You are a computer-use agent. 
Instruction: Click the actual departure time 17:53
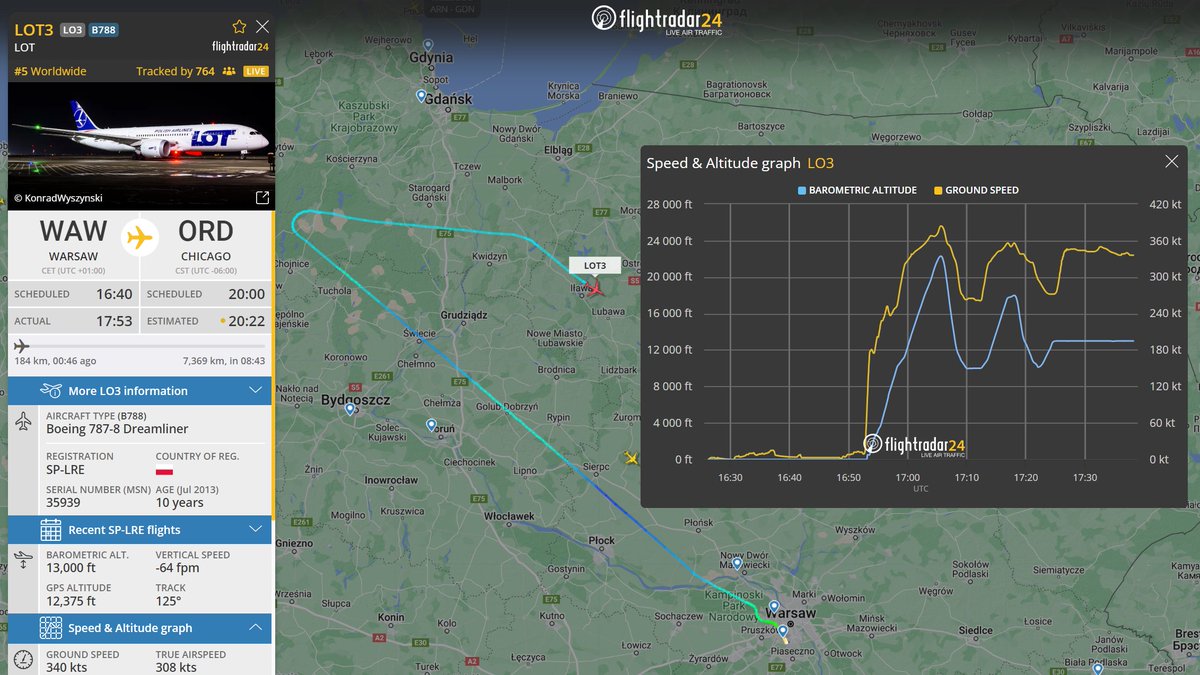[114, 321]
